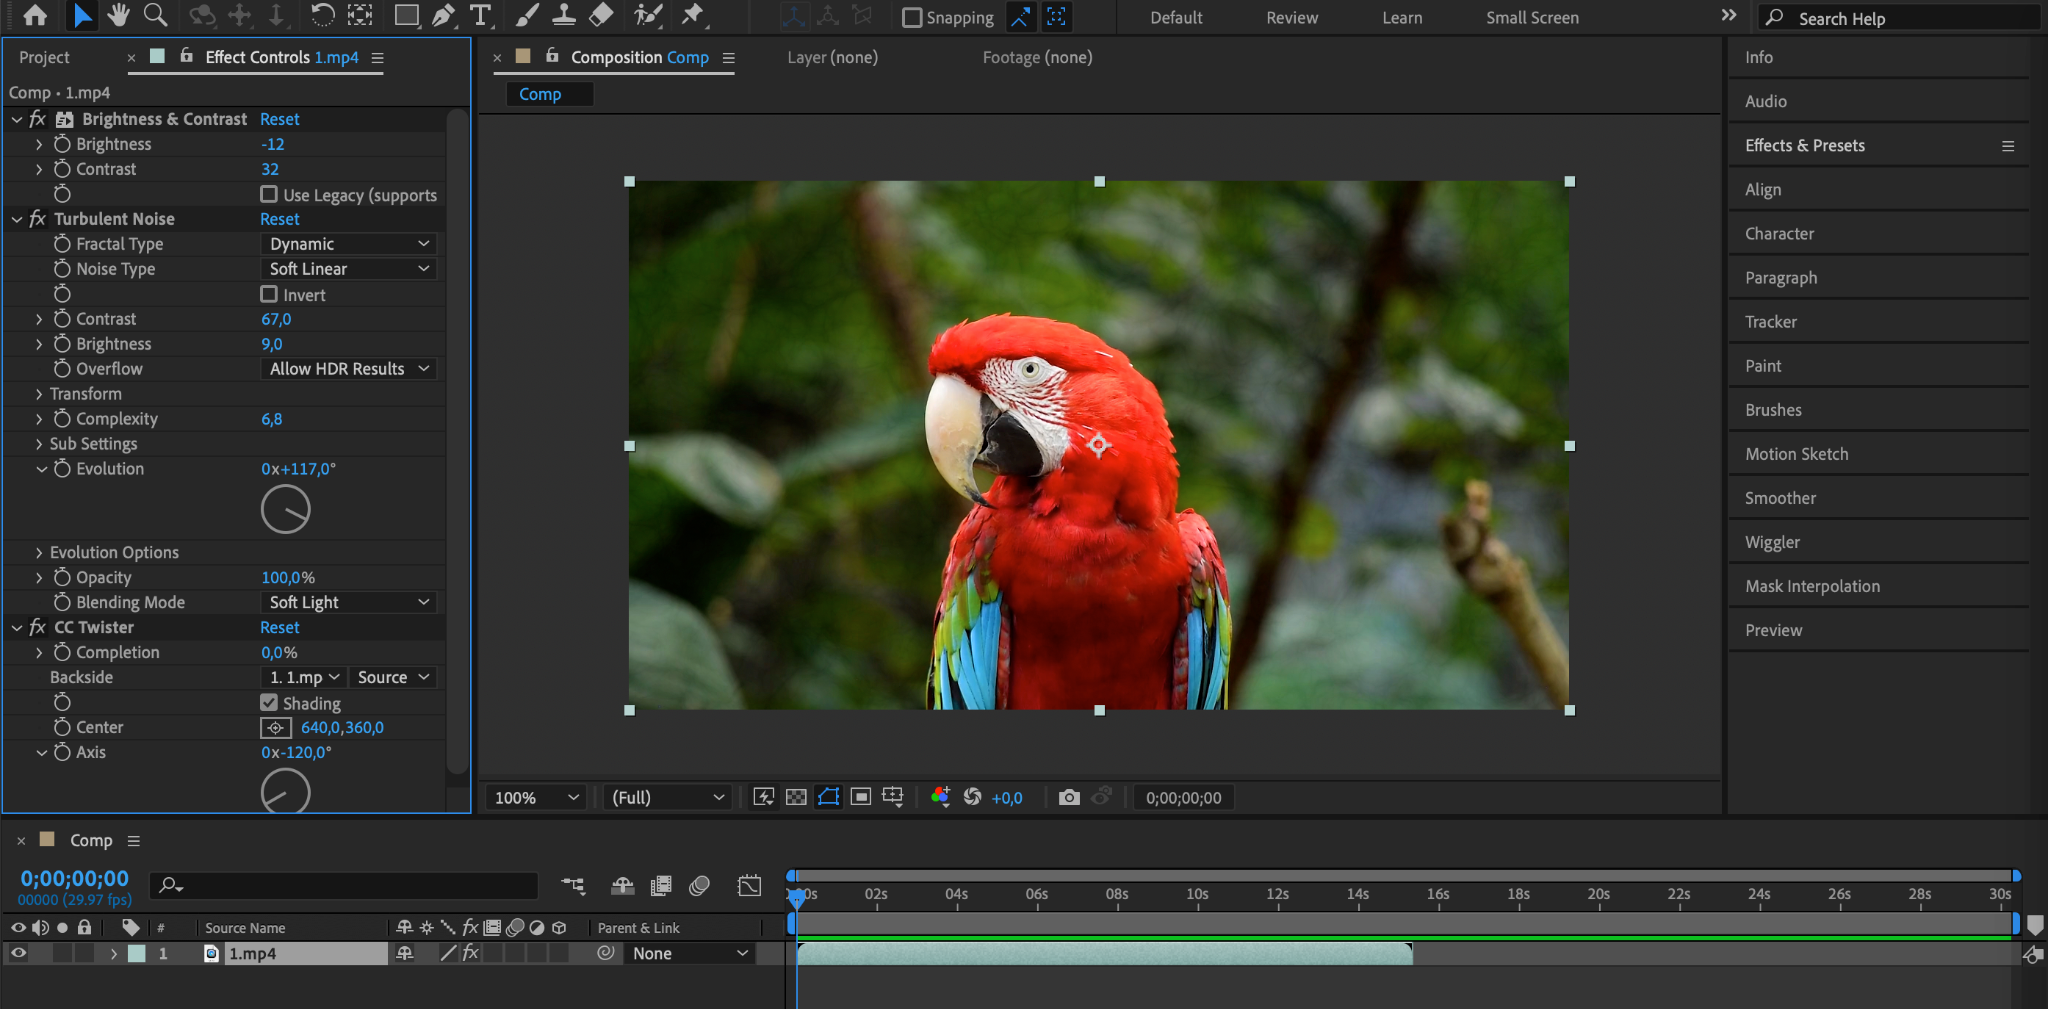Expand the Sub Settings group

tap(39, 444)
